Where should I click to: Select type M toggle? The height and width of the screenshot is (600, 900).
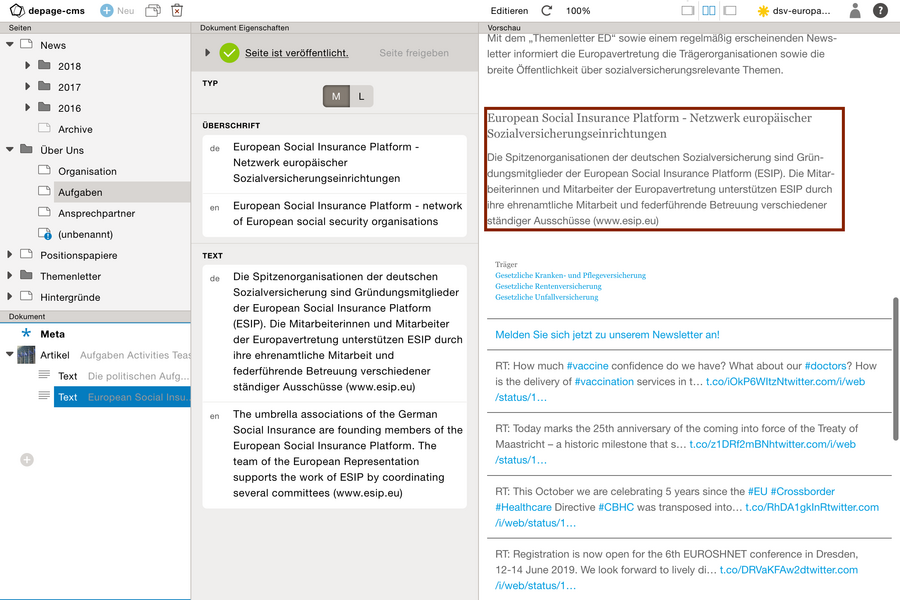tap(336, 96)
